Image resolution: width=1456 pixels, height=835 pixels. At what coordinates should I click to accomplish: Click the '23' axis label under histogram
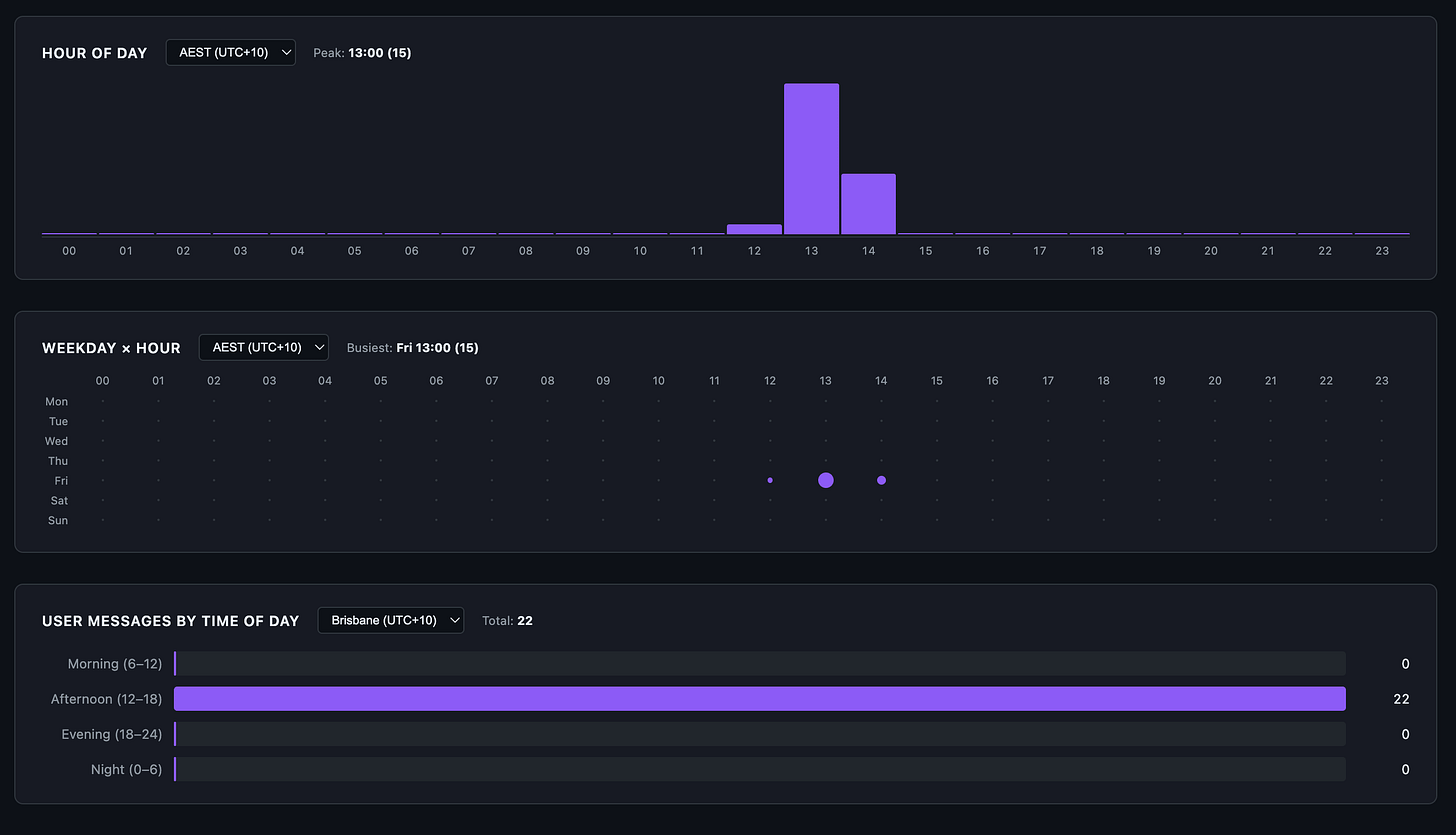coord(1382,251)
